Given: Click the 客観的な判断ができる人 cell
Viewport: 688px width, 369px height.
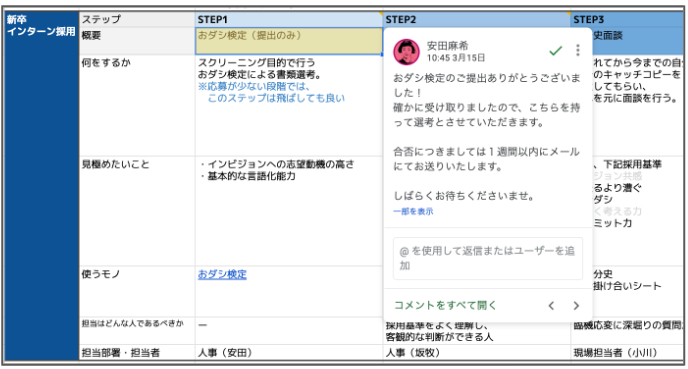Looking at the screenshot, I should [477, 333].
